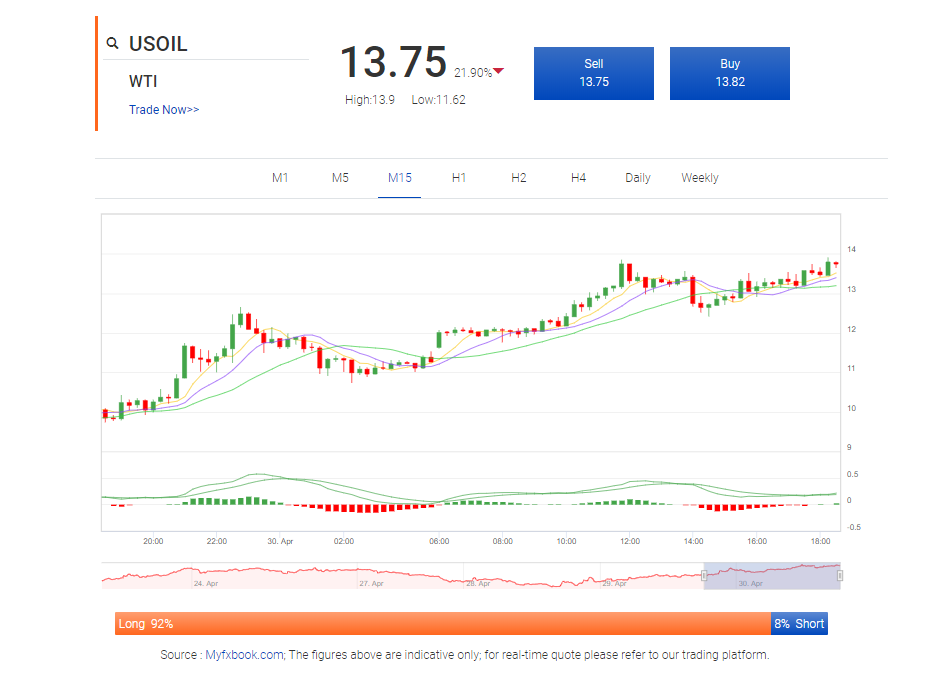This screenshot has width=941, height=680.
Task: Click the red down arrow next to 21.90%
Action: click(499, 71)
